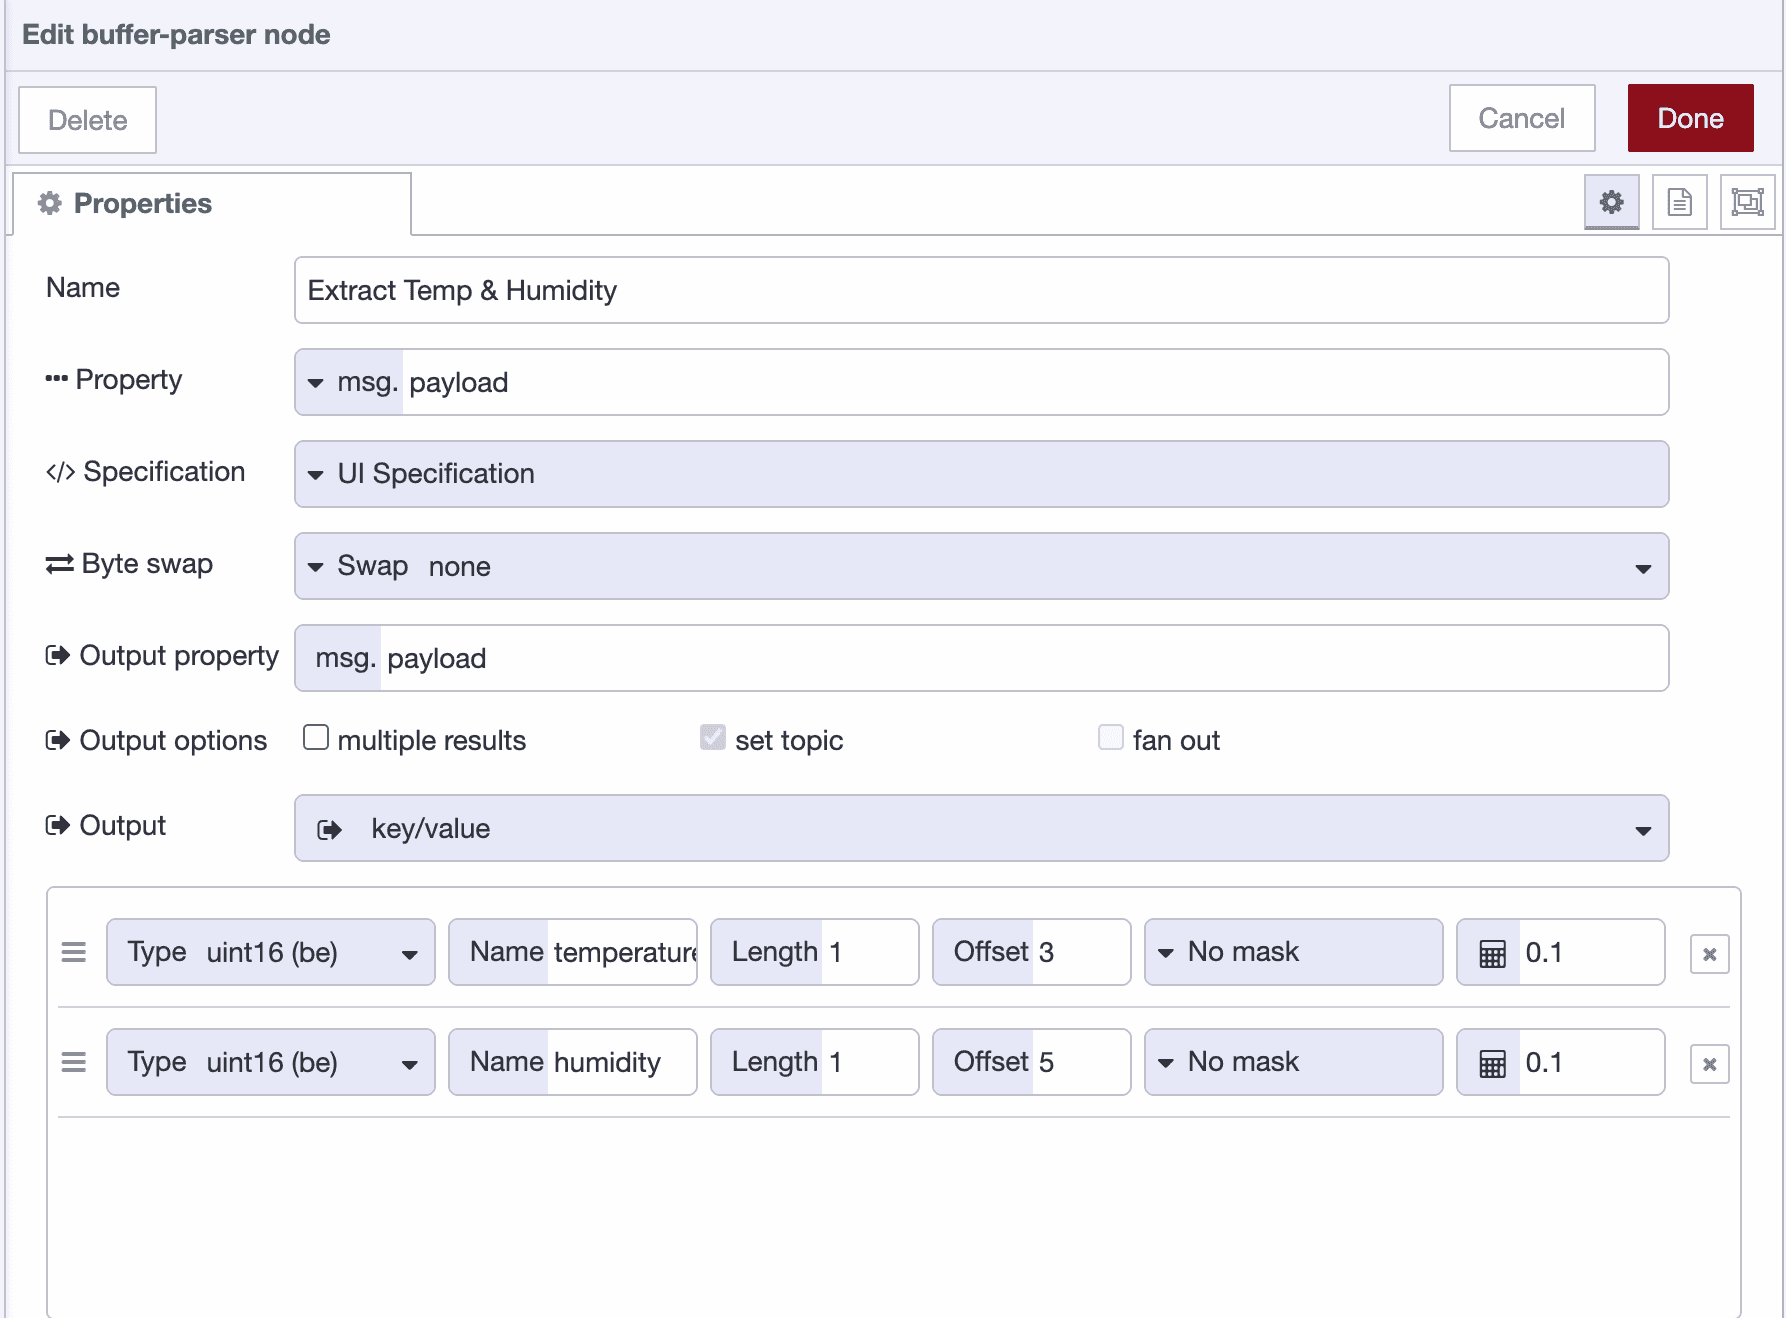1786x1318 pixels.
Task: Click the Name field showing Extract Temp & Humidity
Action: 981,290
